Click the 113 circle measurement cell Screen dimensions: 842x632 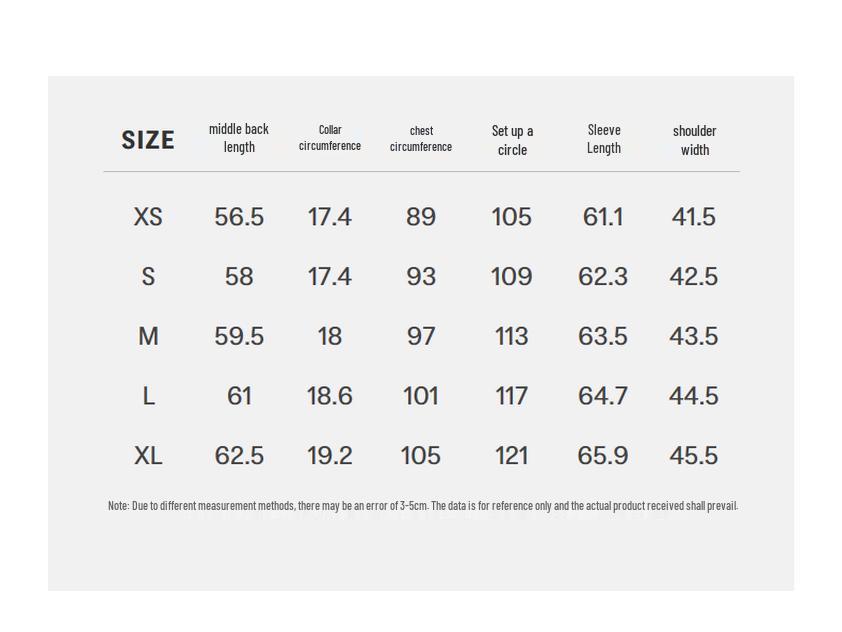click(x=512, y=337)
